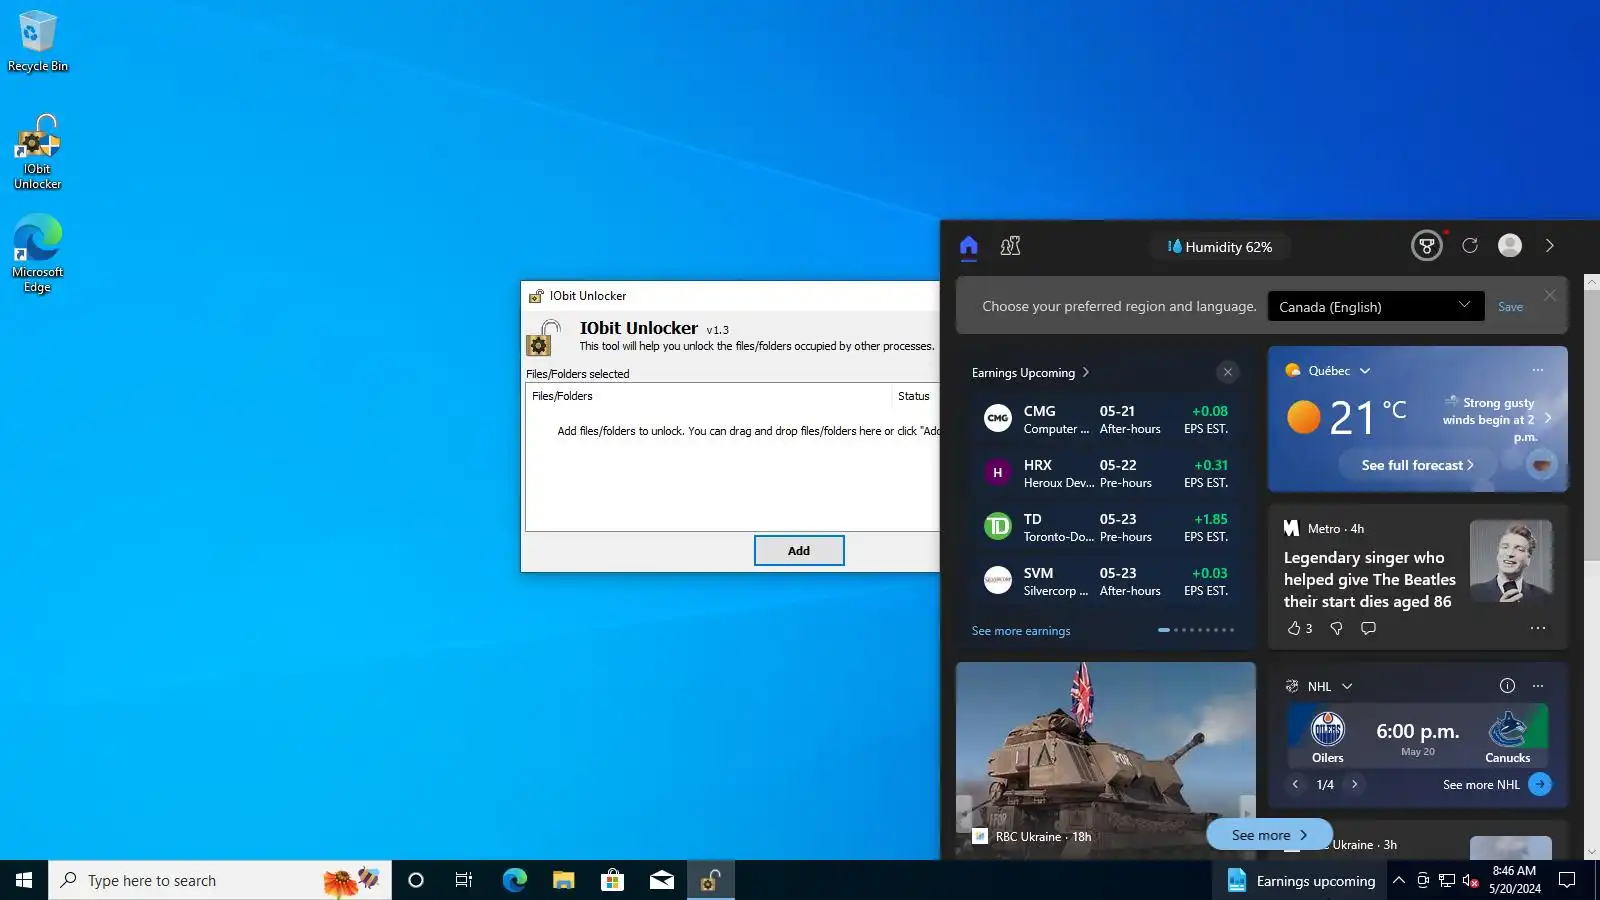Open the Earnings Upcoming heading link
This screenshot has width=1600, height=900.
pyautogui.click(x=1031, y=373)
